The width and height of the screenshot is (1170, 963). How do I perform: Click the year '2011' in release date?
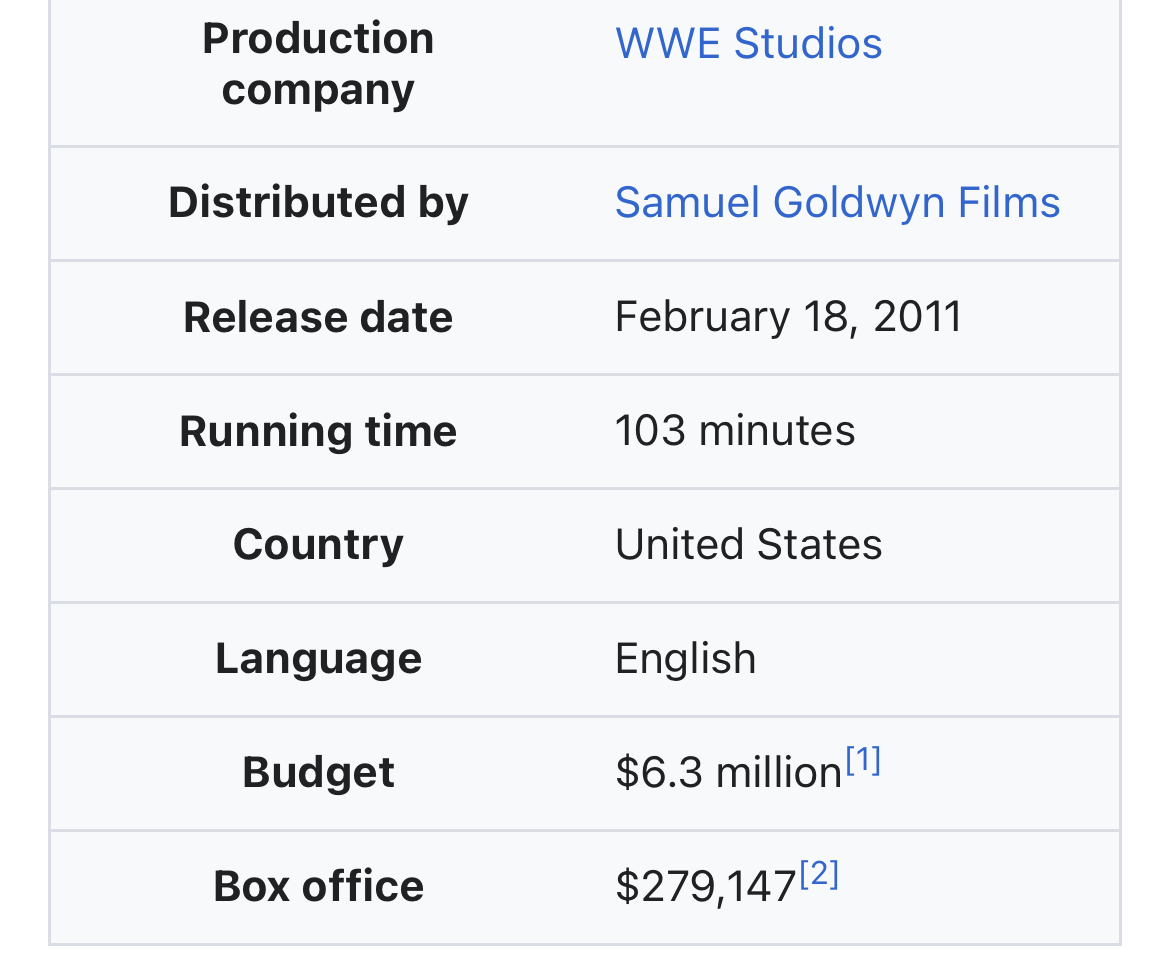pyautogui.click(x=917, y=317)
